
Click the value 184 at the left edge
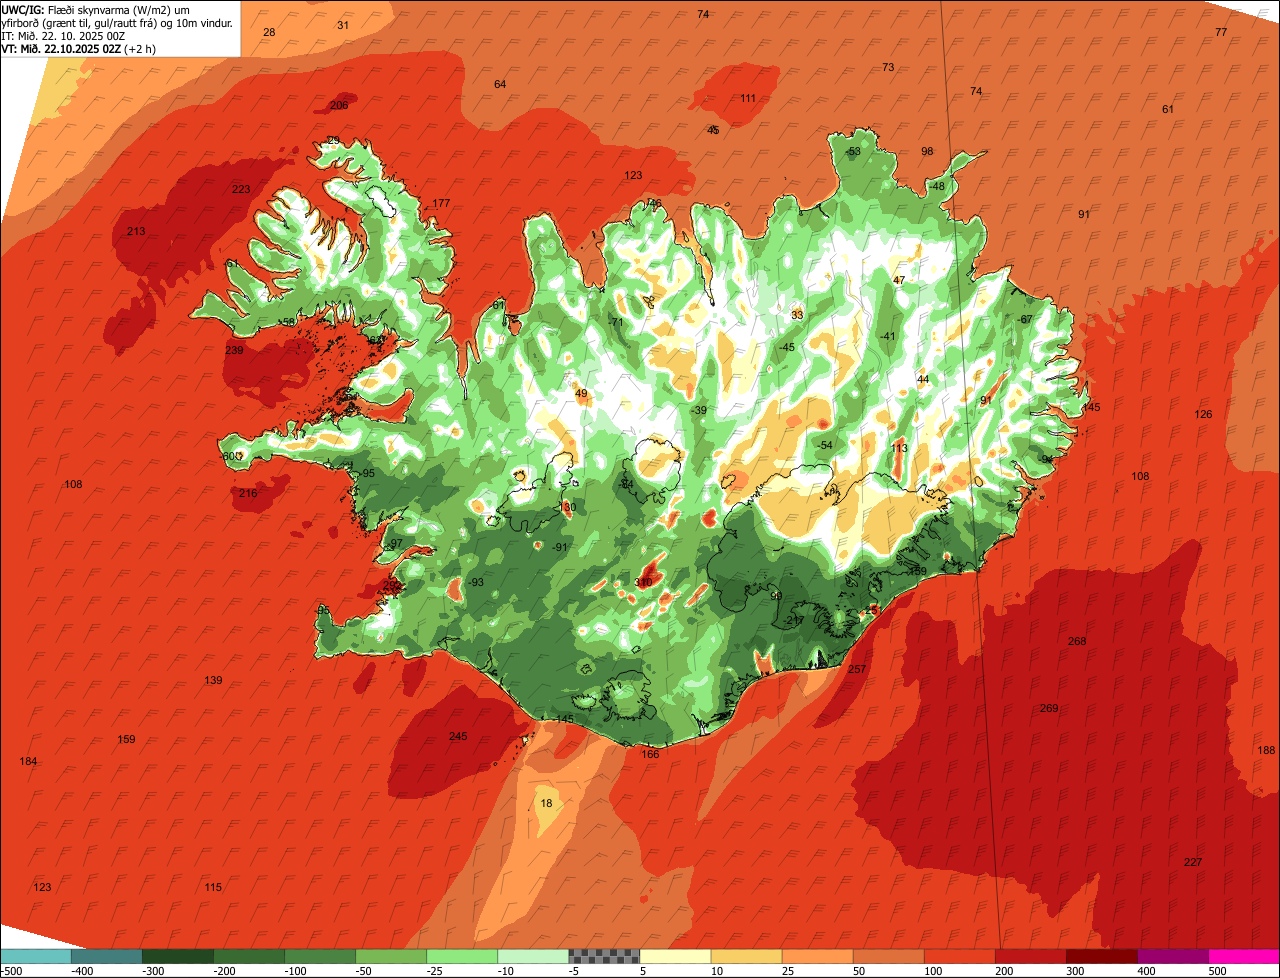coord(29,761)
